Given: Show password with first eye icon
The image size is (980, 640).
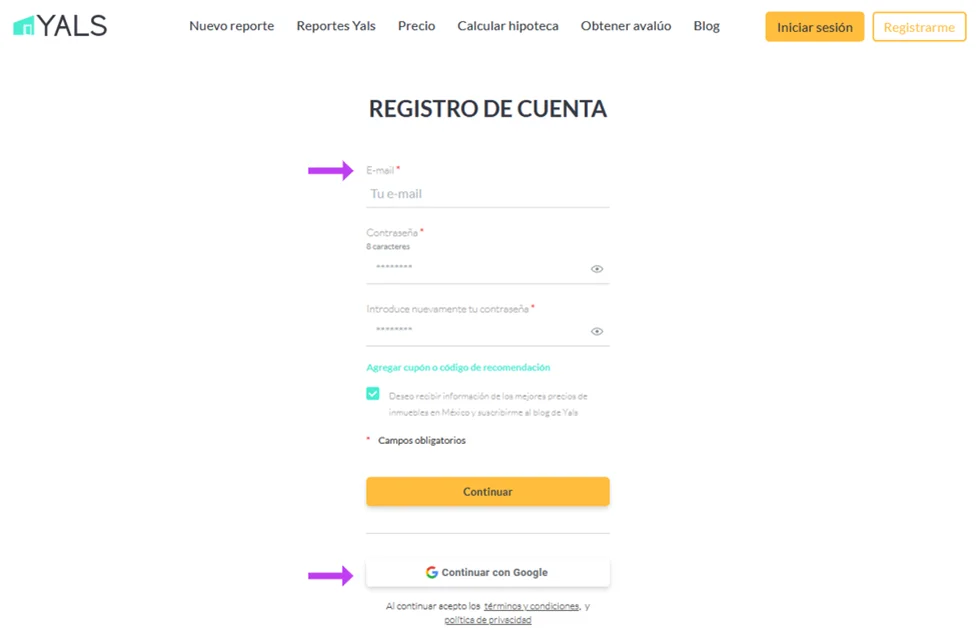Looking at the screenshot, I should pyautogui.click(x=597, y=269).
